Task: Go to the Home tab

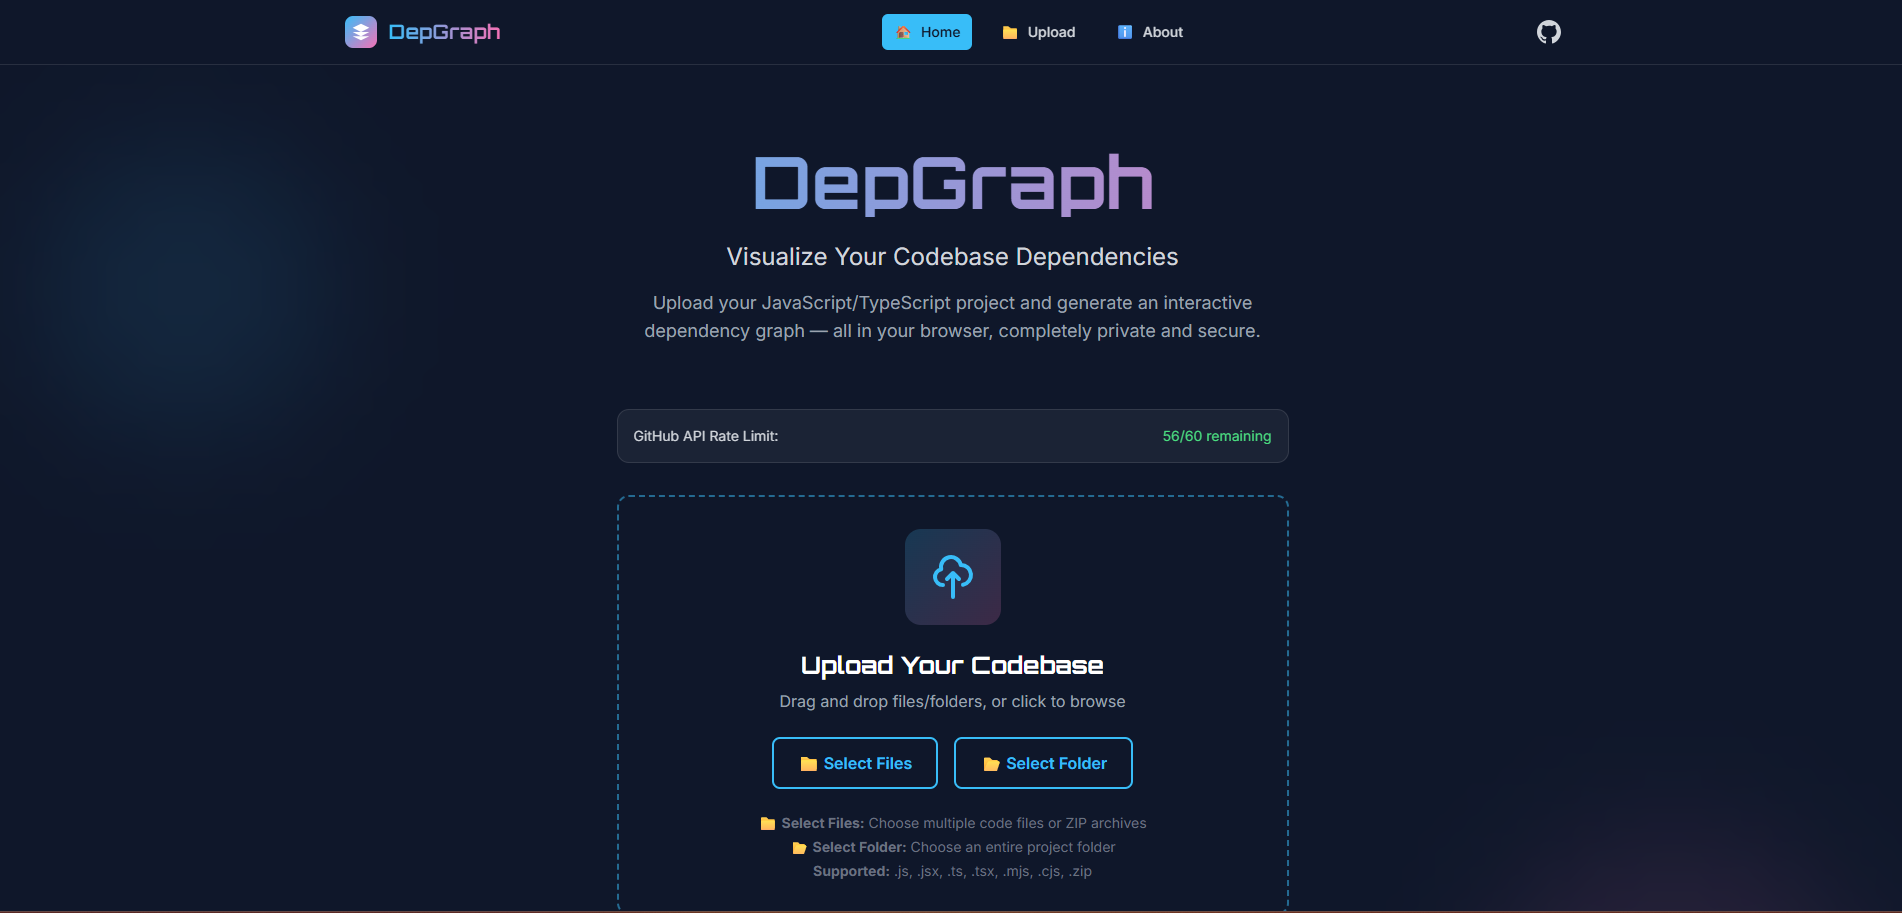Action: pos(927,32)
